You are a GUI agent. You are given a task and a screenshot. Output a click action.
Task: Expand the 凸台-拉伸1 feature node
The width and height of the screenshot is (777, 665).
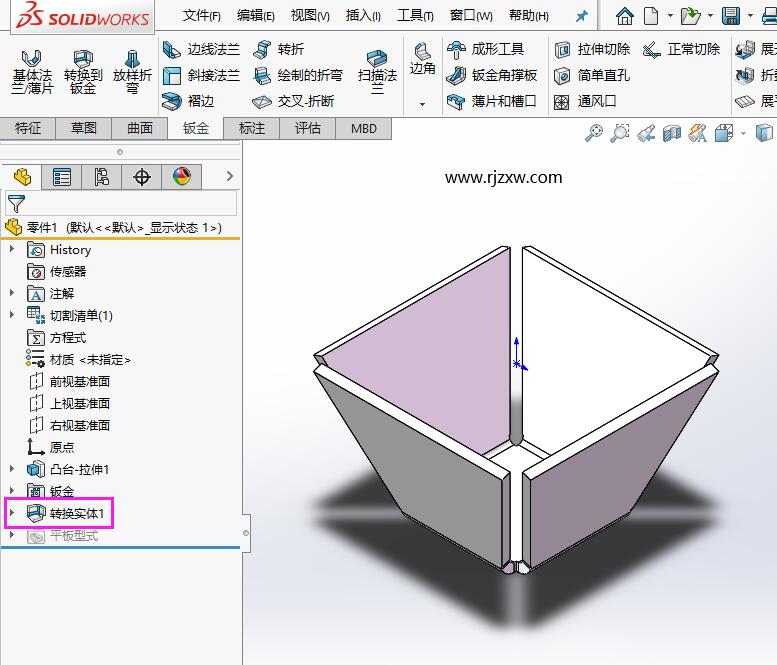12,468
